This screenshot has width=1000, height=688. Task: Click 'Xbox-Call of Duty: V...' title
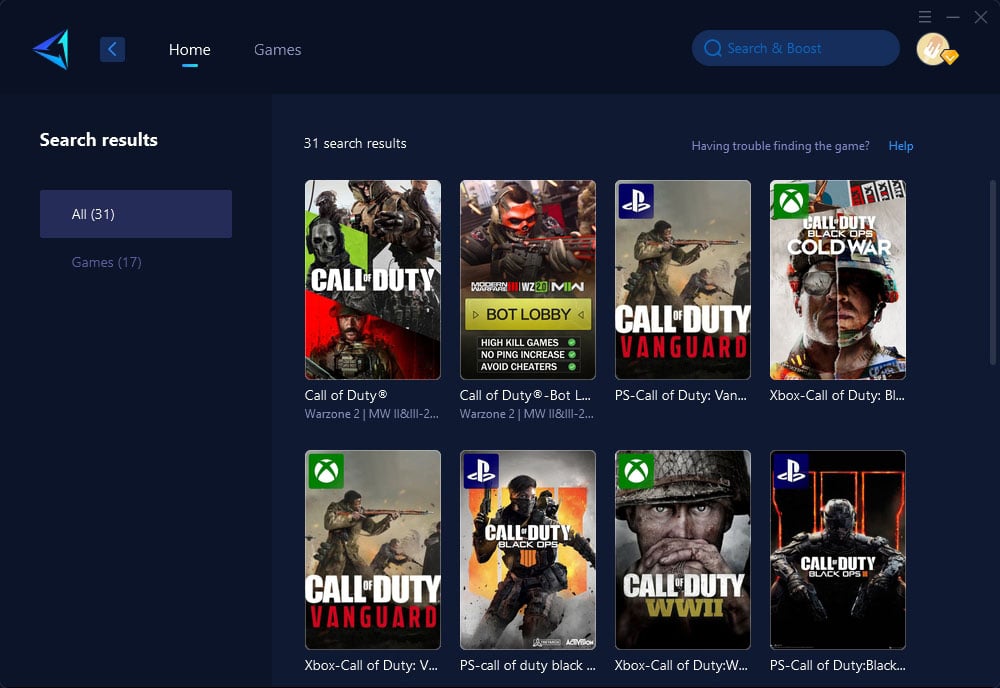click(x=371, y=665)
